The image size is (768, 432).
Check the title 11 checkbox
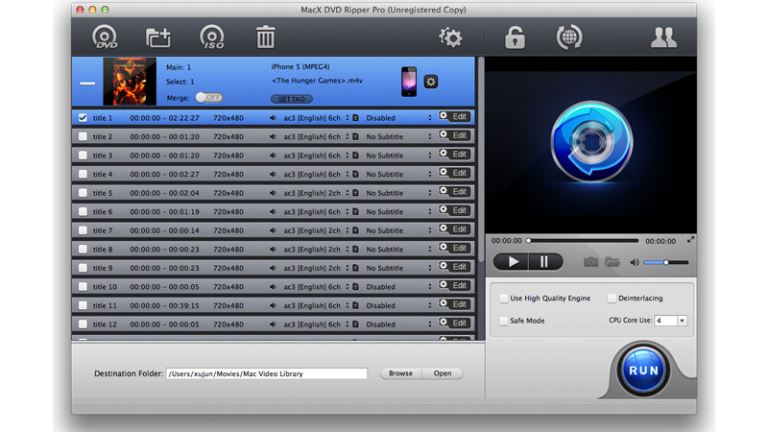[83, 305]
